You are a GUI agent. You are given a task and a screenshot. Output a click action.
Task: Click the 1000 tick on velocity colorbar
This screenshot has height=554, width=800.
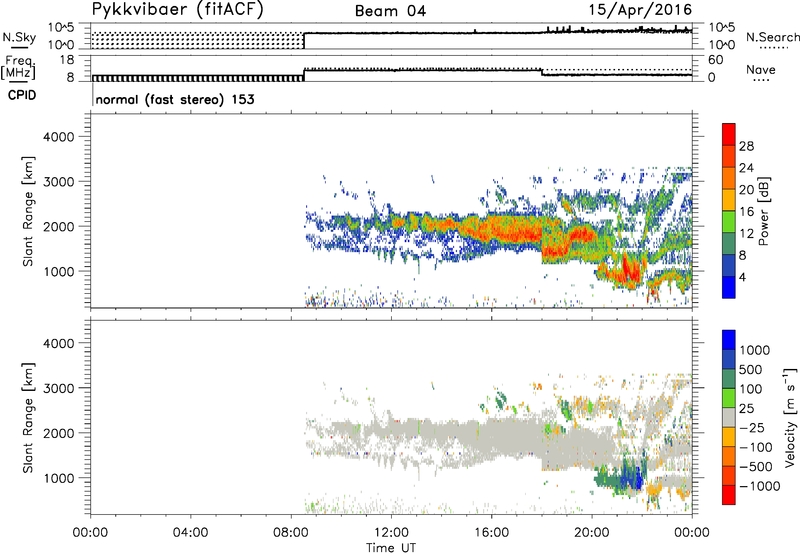[755, 350]
